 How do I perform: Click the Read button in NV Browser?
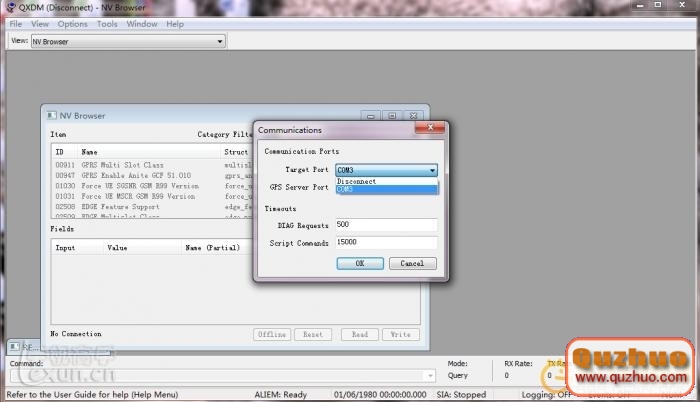(360, 335)
